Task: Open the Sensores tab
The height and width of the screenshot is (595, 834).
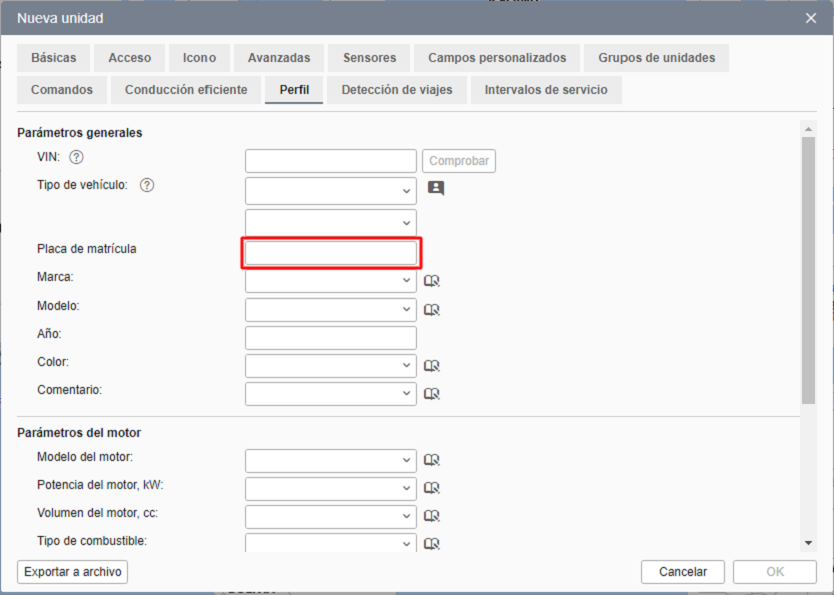Action: [369, 58]
